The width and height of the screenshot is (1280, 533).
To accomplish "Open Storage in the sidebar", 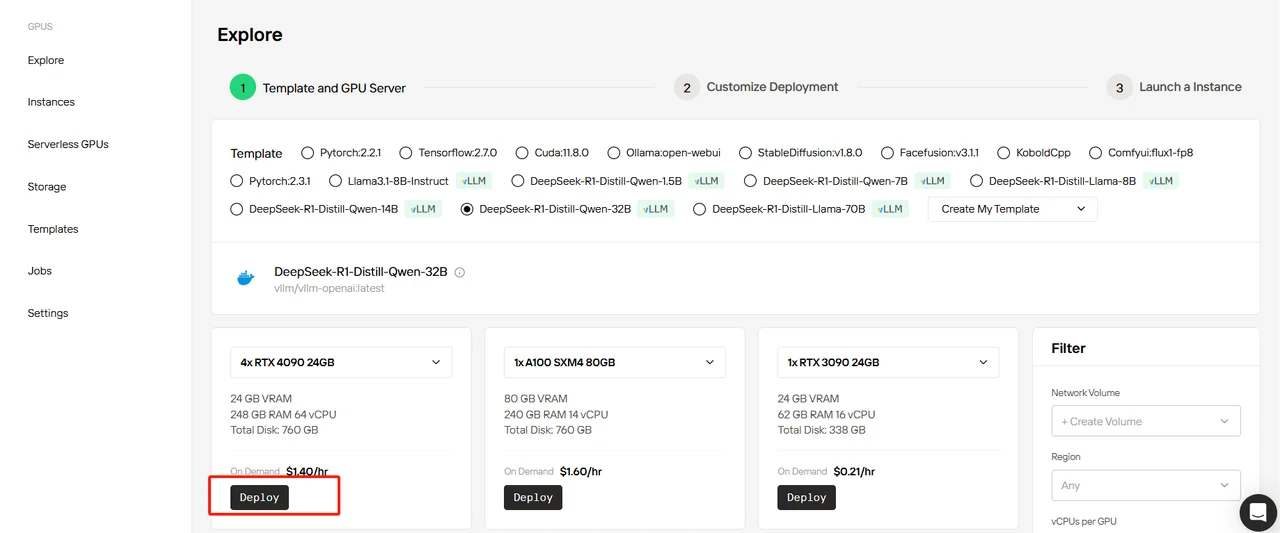I will tap(47, 187).
